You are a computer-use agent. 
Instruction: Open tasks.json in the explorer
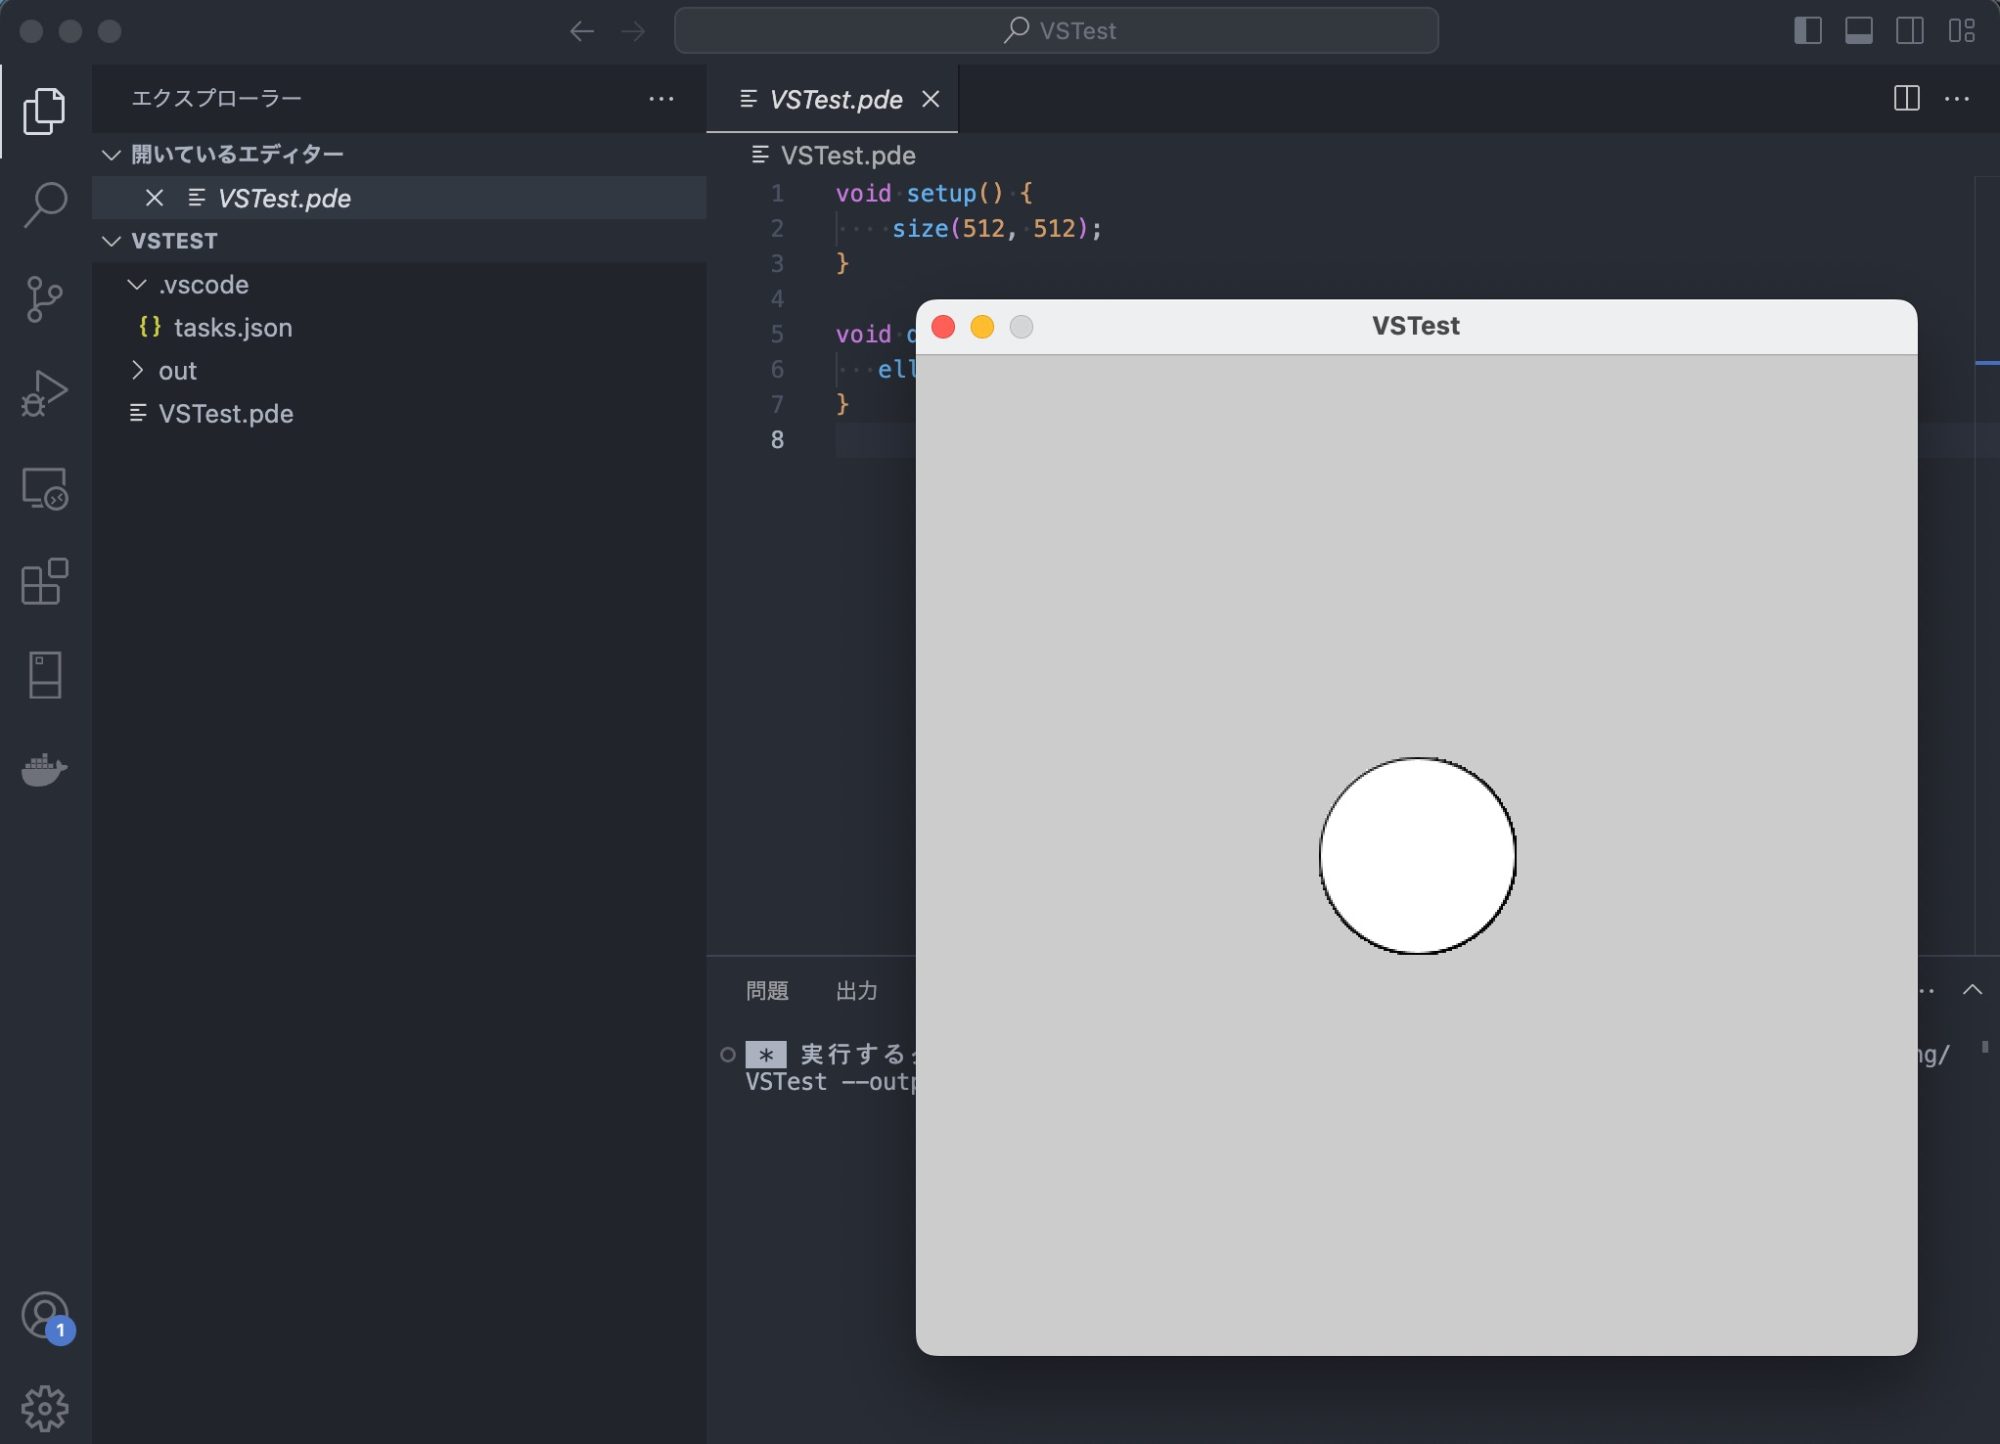[x=232, y=328]
